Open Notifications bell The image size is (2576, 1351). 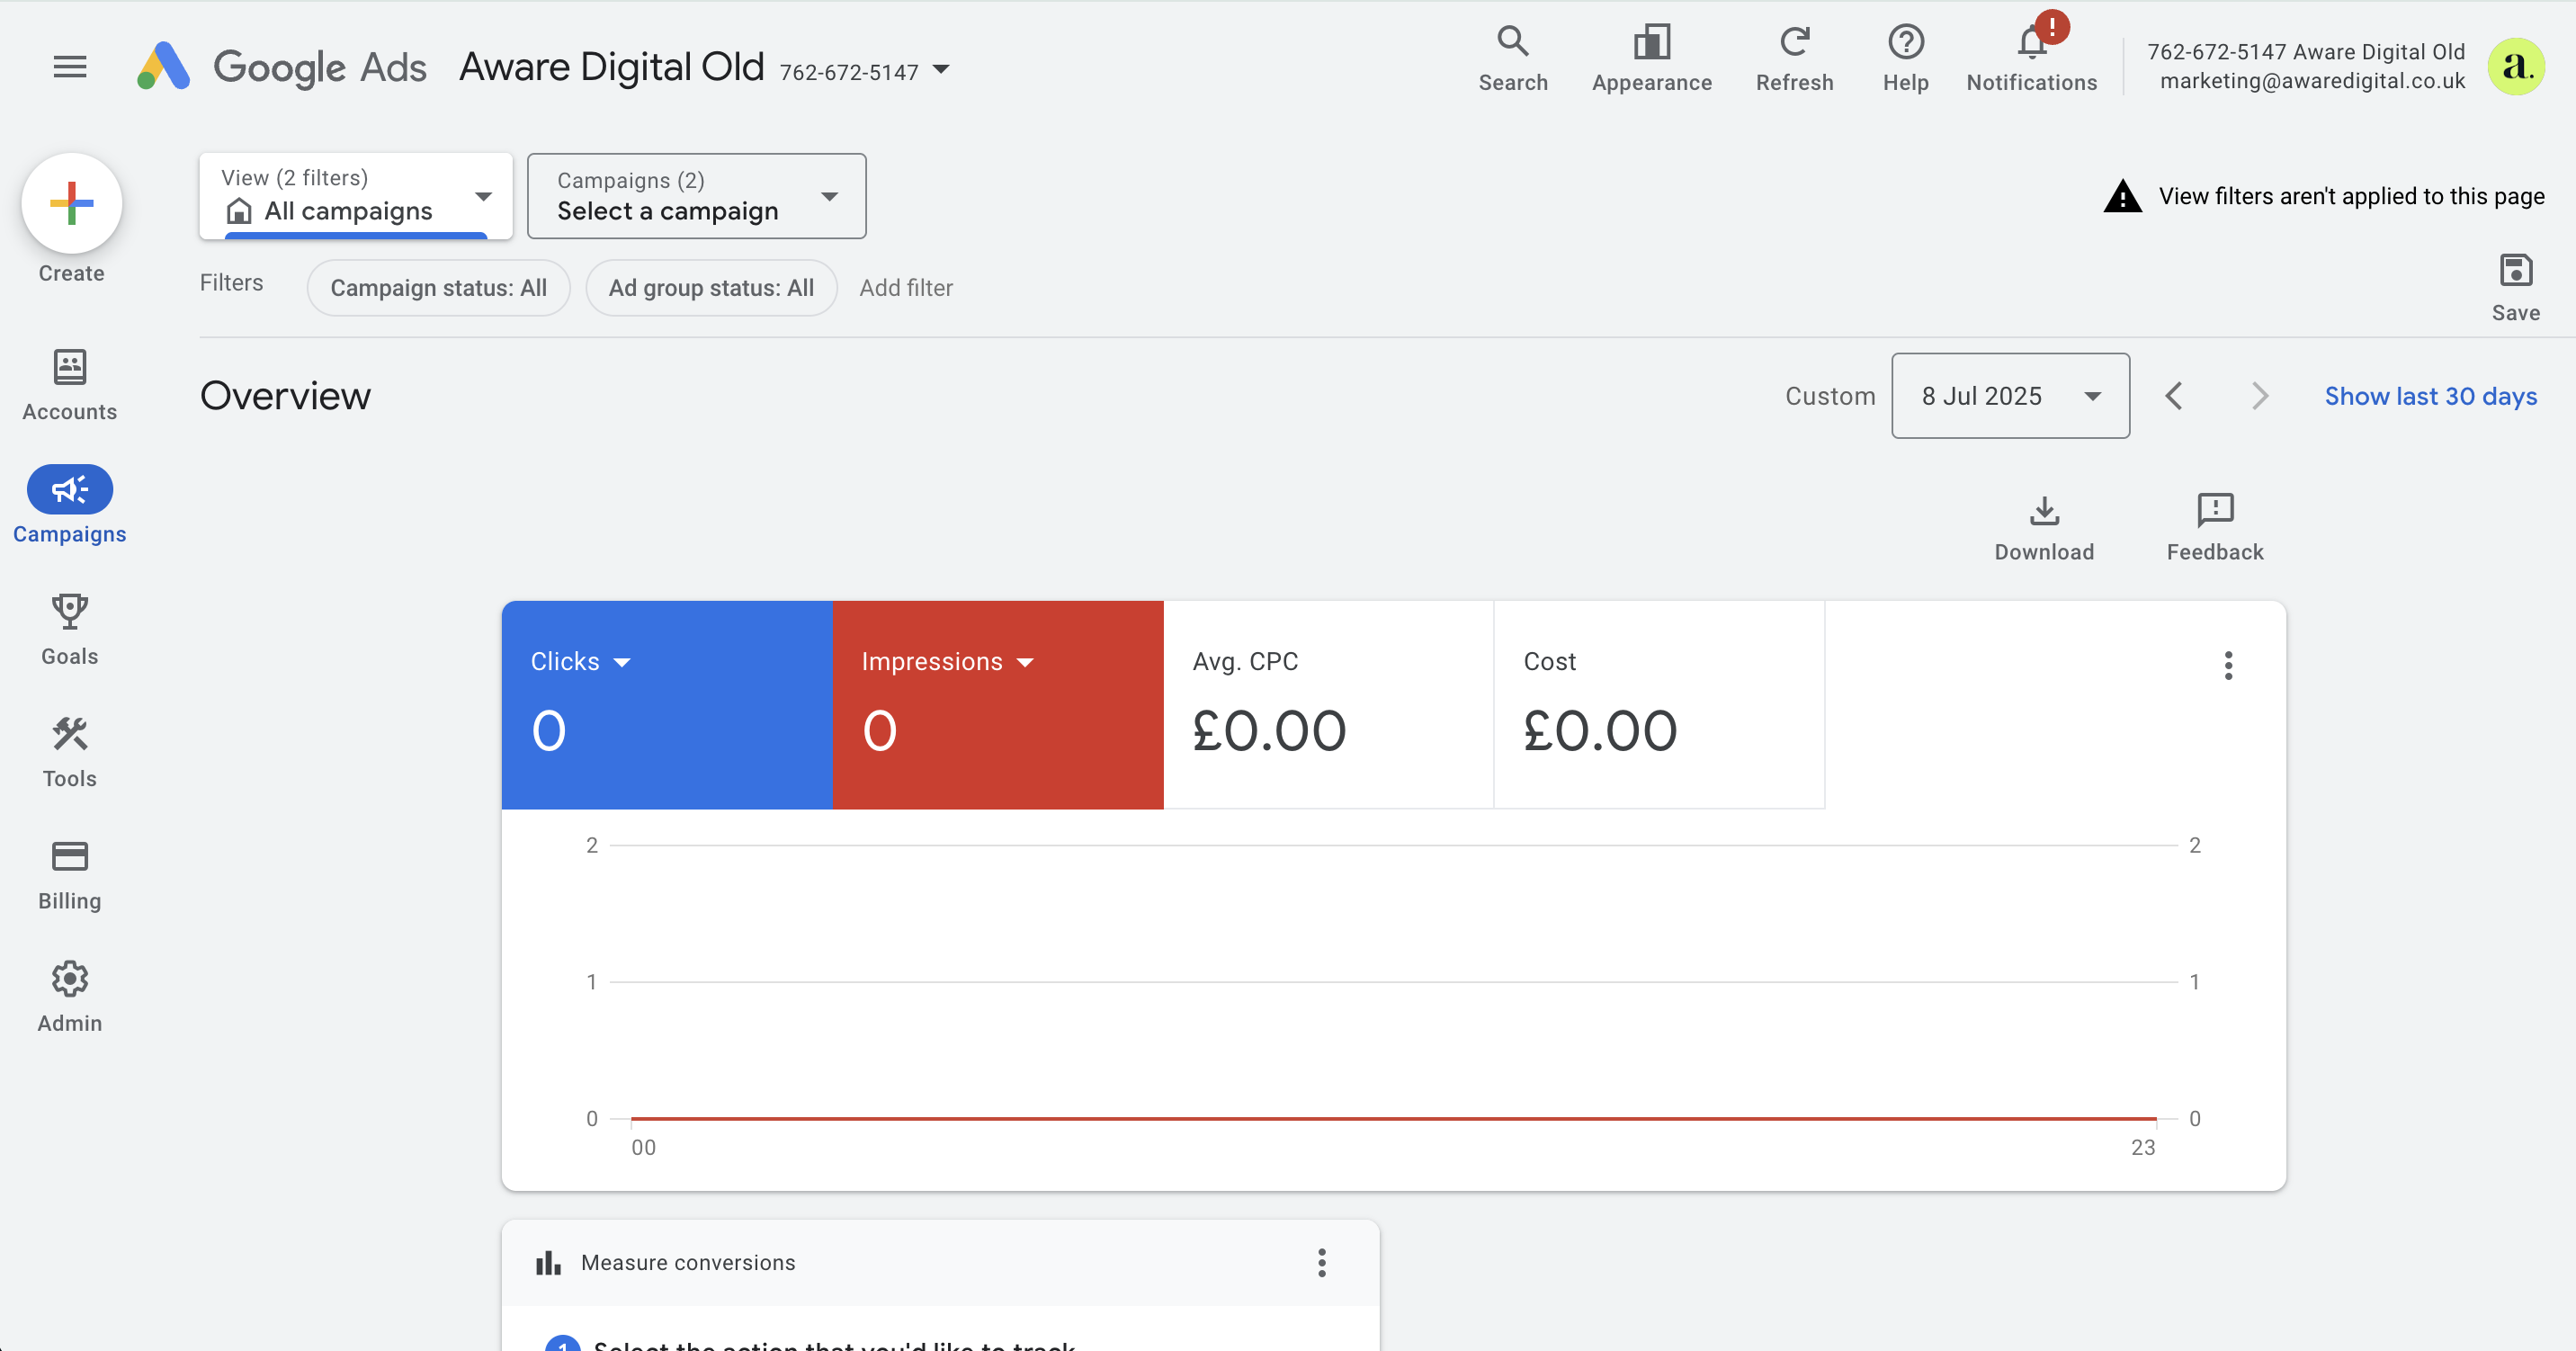pos(2031,60)
